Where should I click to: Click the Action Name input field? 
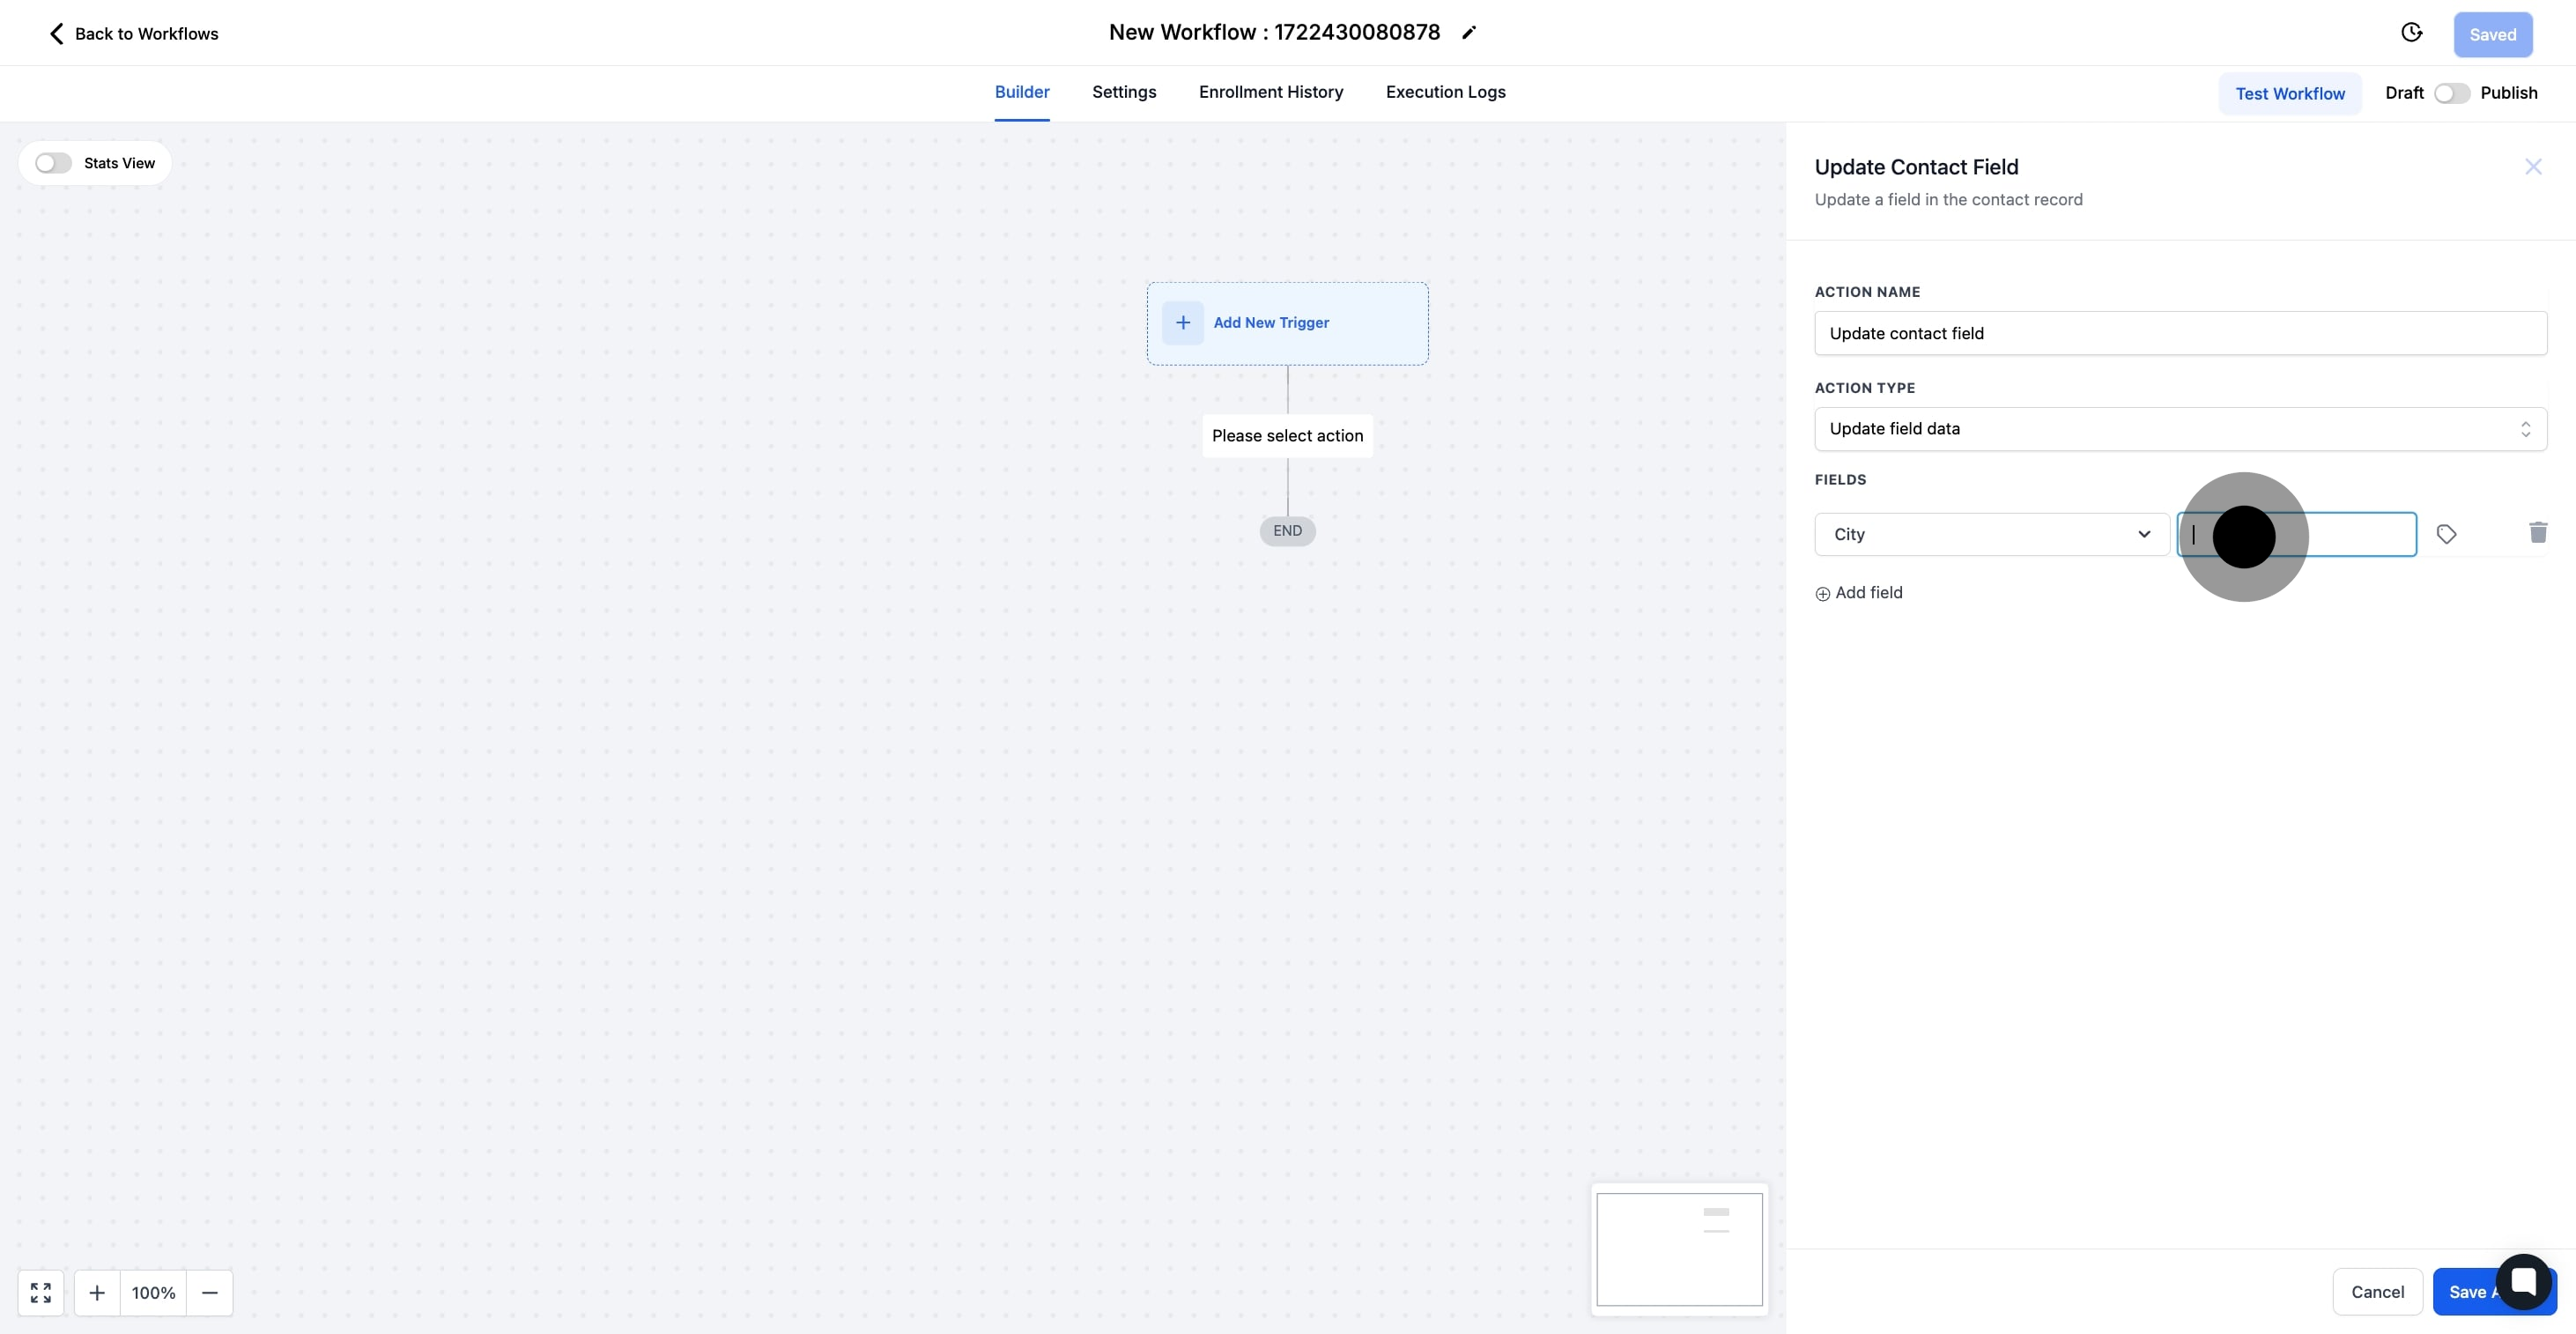coord(2179,333)
